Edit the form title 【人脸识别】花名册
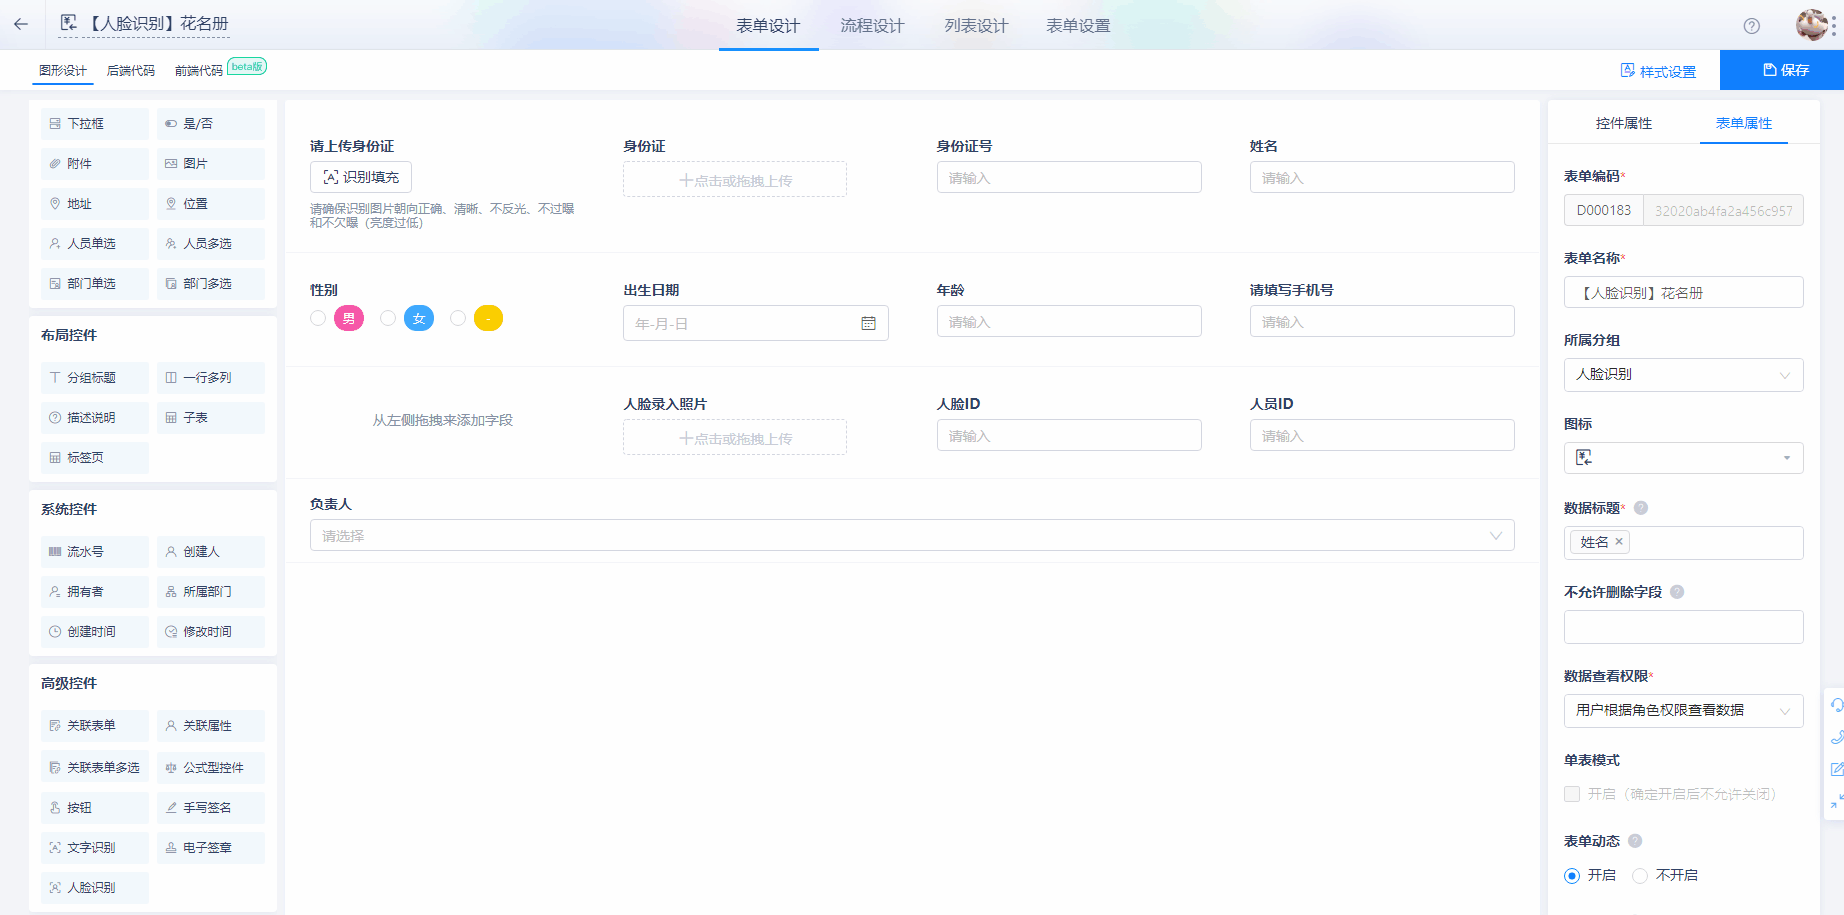This screenshot has width=1844, height=915. point(158,24)
